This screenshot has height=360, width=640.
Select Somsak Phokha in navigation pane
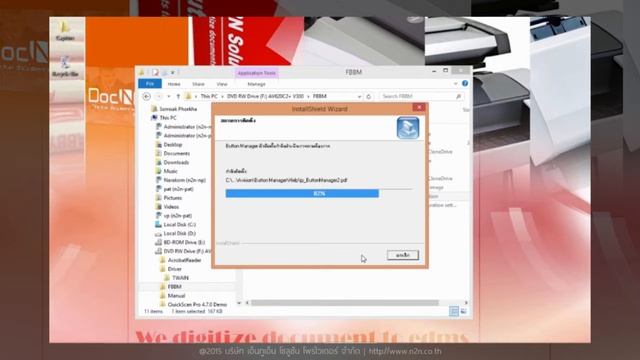point(178,109)
